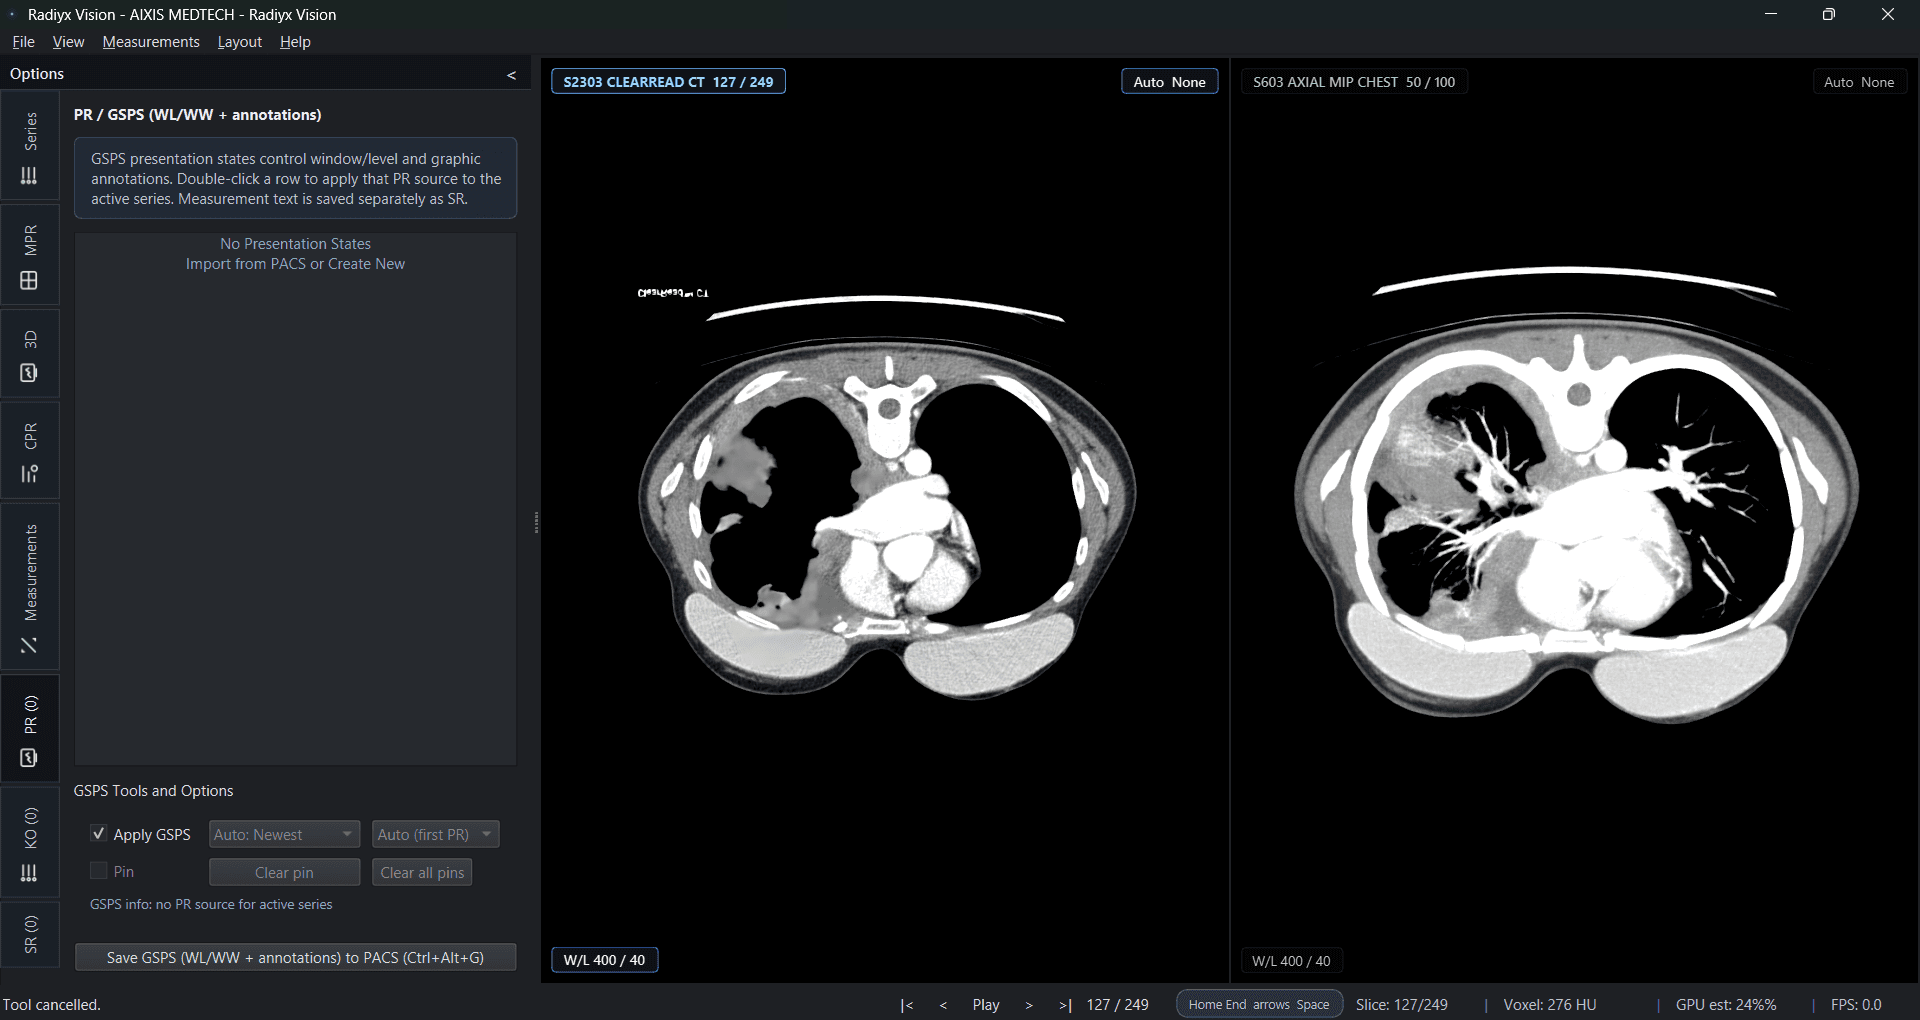Image resolution: width=1920 pixels, height=1020 pixels.
Task: Jump to the last slice
Action: tap(1065, 1005)
